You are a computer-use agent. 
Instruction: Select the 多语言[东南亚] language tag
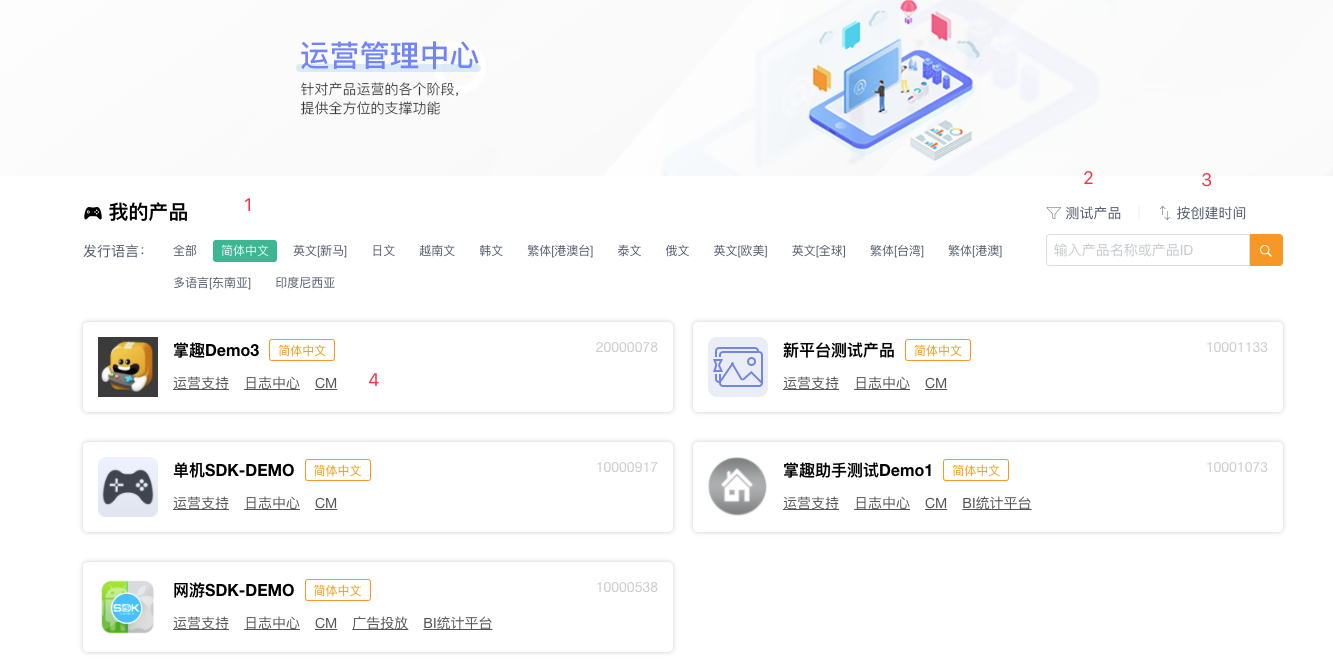point(212,283)
